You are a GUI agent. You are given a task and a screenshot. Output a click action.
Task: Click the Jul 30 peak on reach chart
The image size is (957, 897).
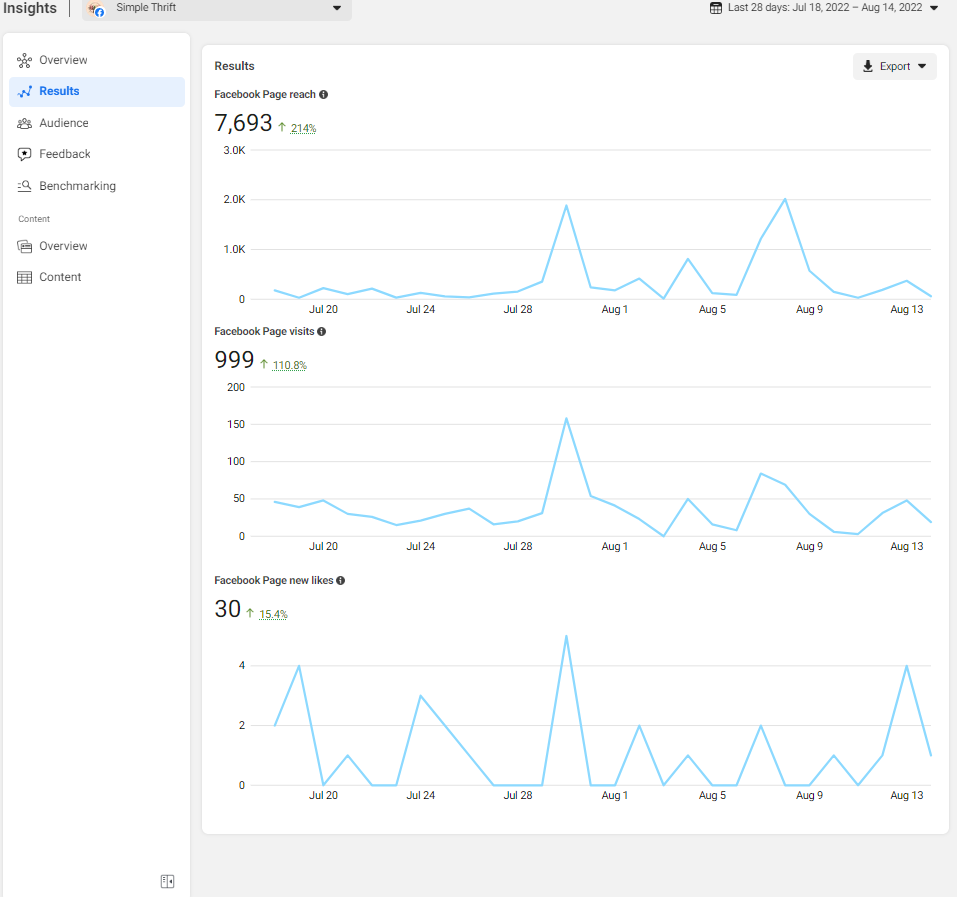click(566, 206)
